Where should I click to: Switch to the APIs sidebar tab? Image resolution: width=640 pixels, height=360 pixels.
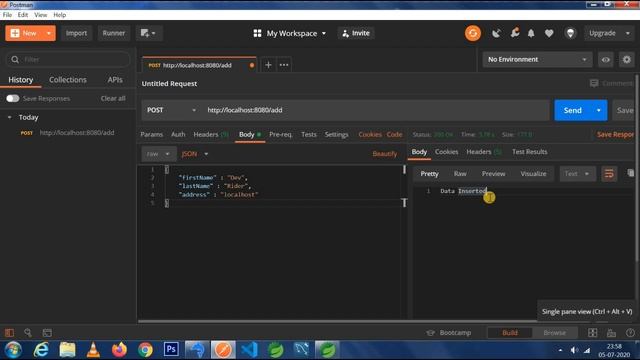(x=115, y=80)
